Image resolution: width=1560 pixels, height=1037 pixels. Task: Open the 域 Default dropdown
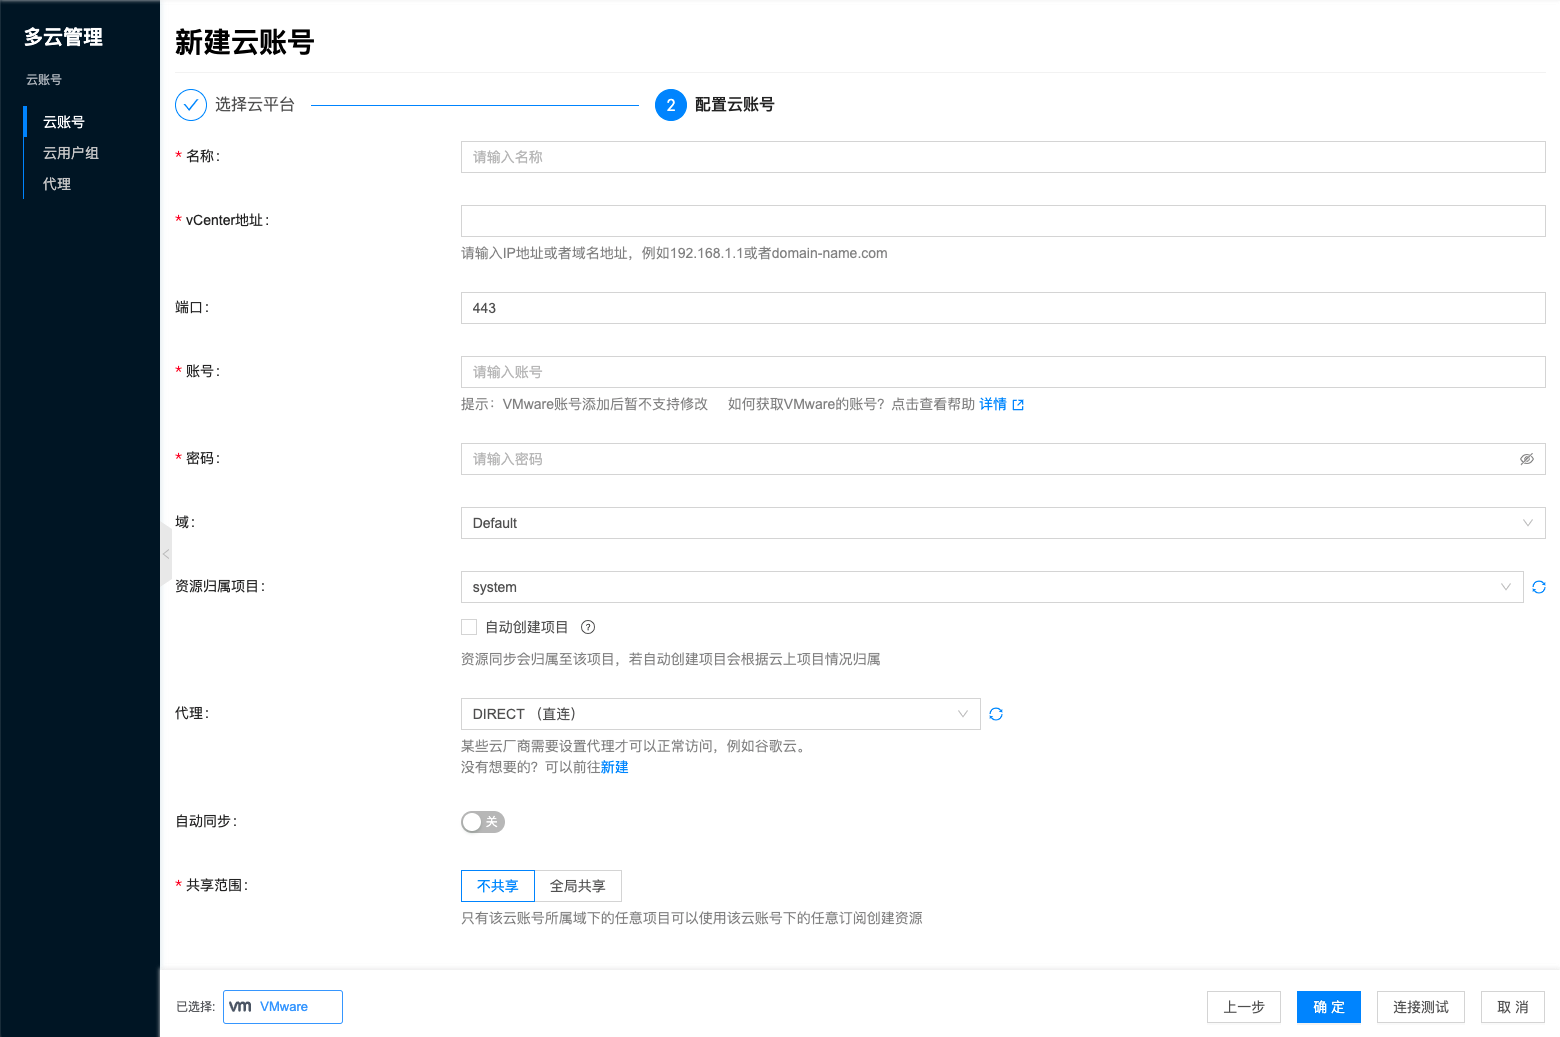coord(1002,523)
